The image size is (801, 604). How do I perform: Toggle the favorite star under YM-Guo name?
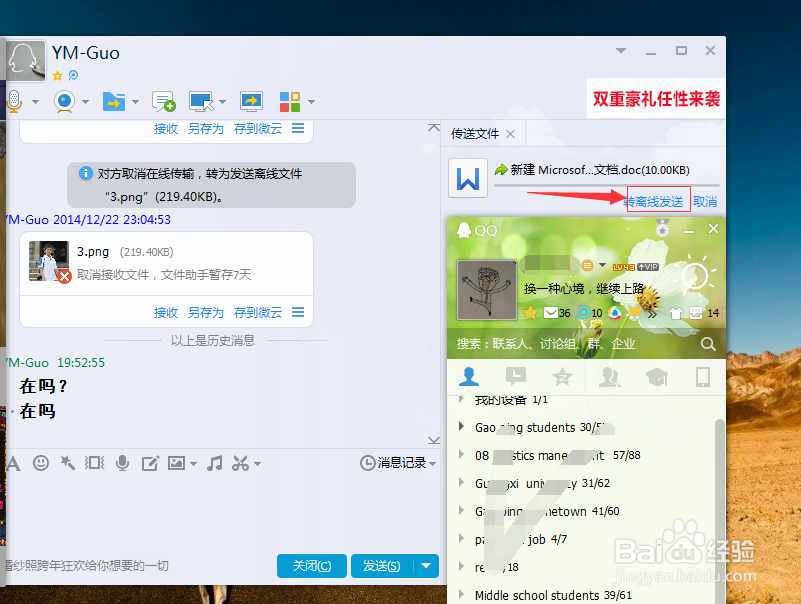point(58,74)
